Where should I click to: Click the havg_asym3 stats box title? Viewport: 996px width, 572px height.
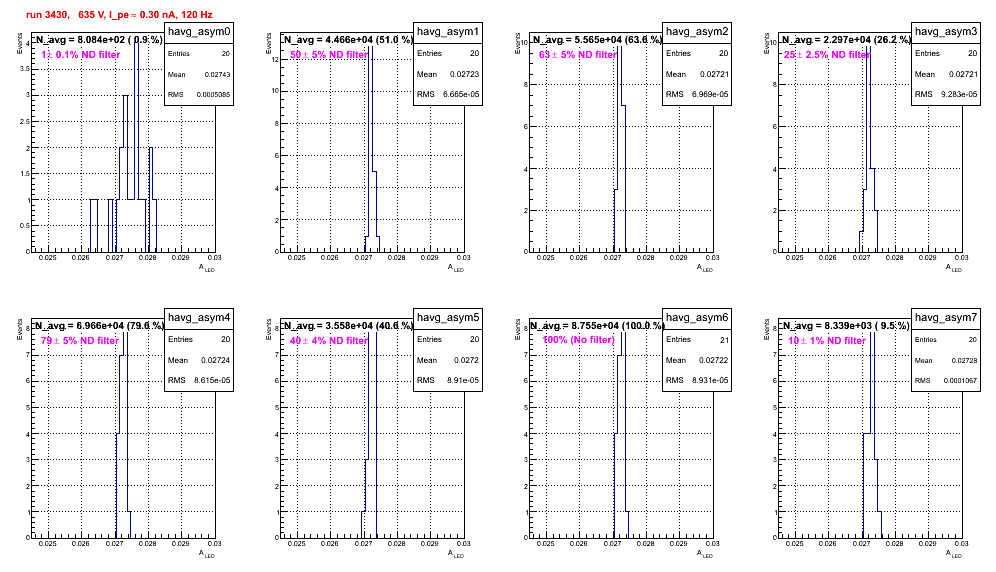click(x=946, y=32)
